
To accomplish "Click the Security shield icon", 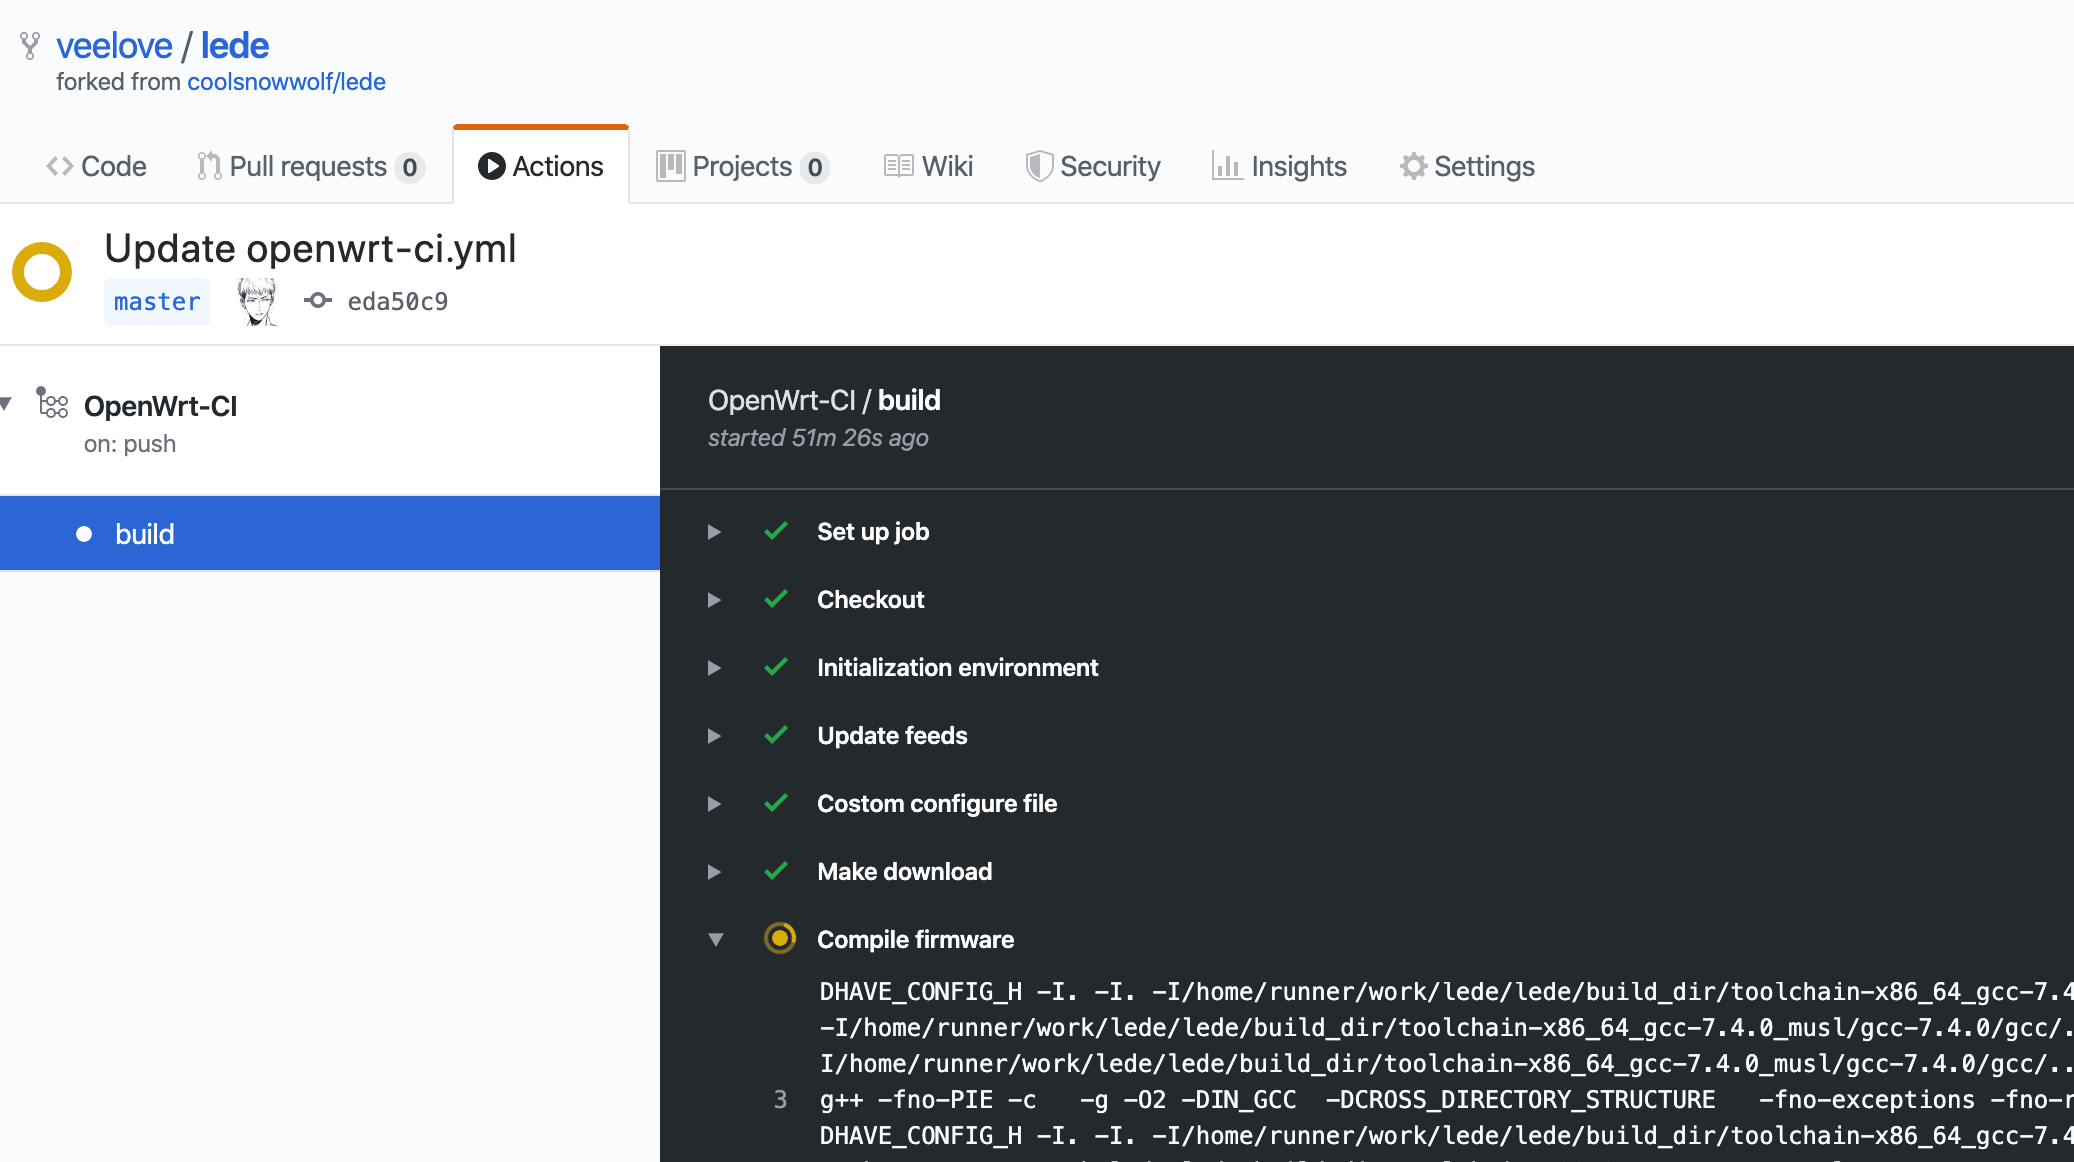I will click(x=1039, y=166).
